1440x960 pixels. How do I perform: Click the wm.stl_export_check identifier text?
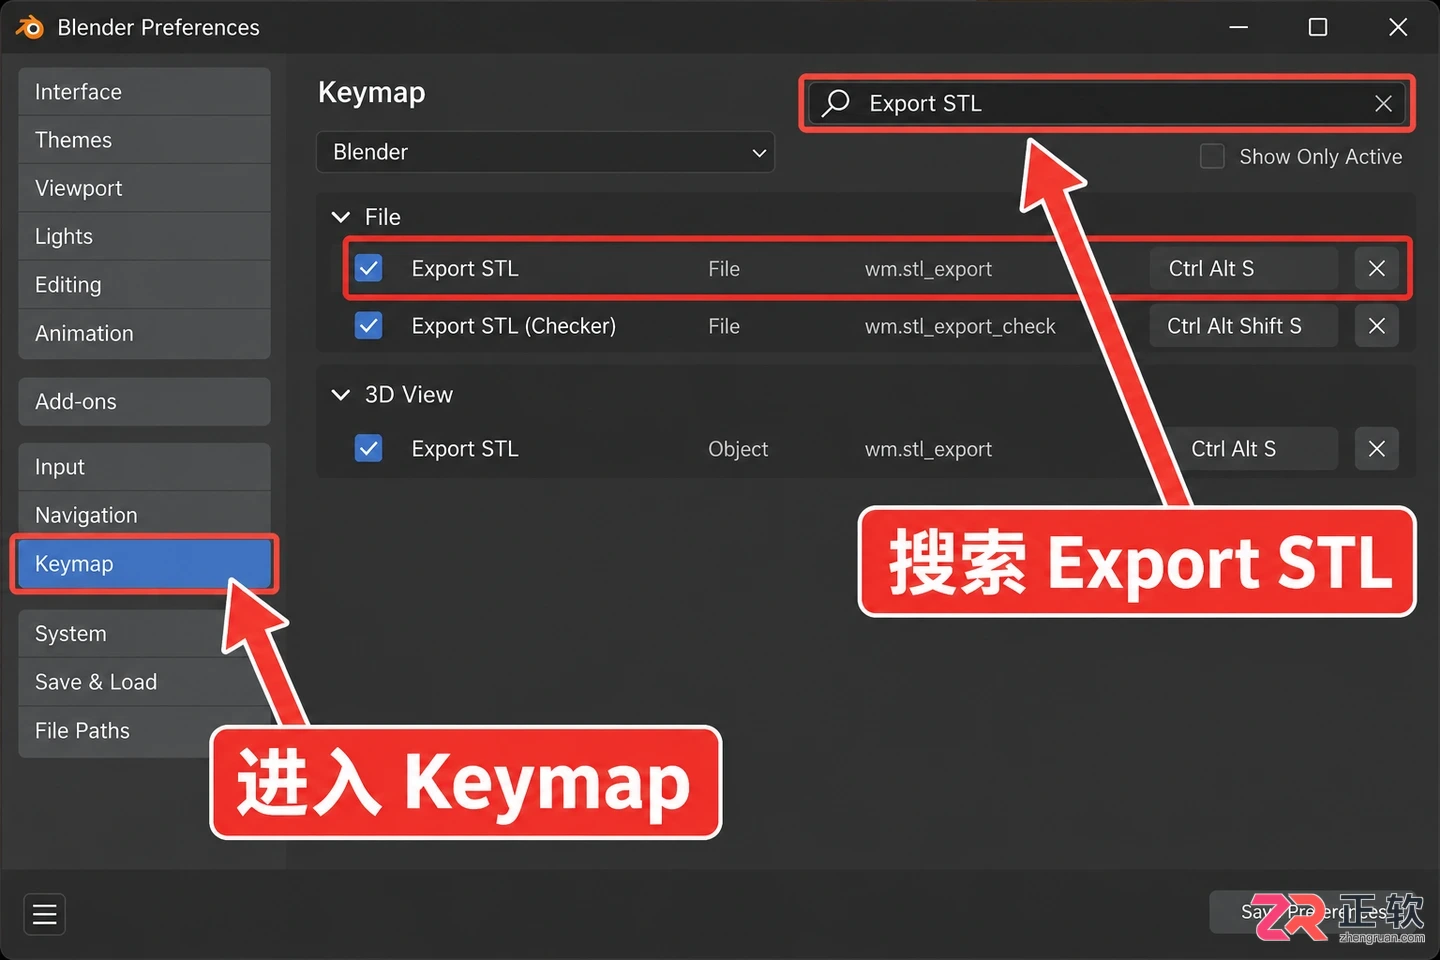(960, 326)
